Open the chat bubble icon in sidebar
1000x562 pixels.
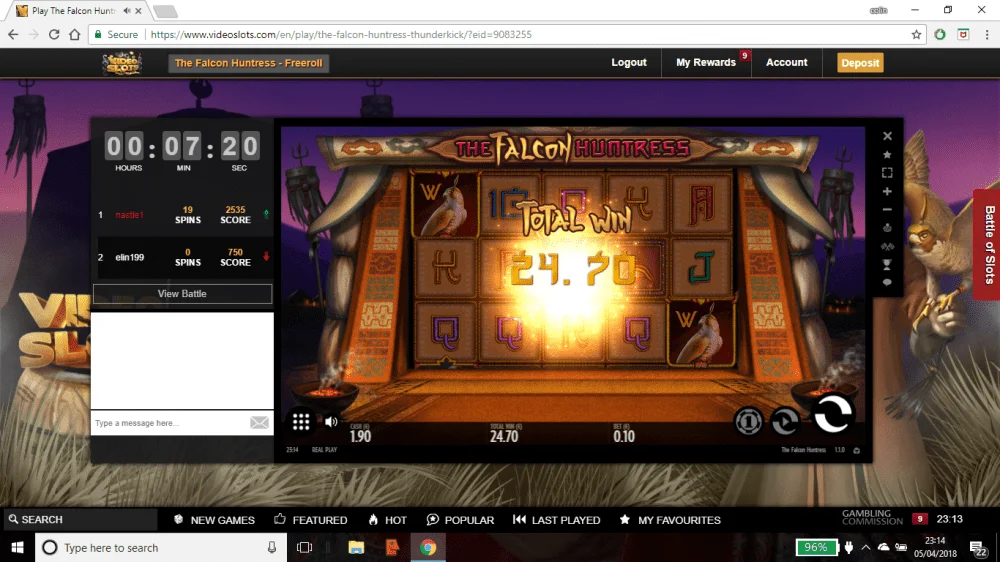pos(887,283)
